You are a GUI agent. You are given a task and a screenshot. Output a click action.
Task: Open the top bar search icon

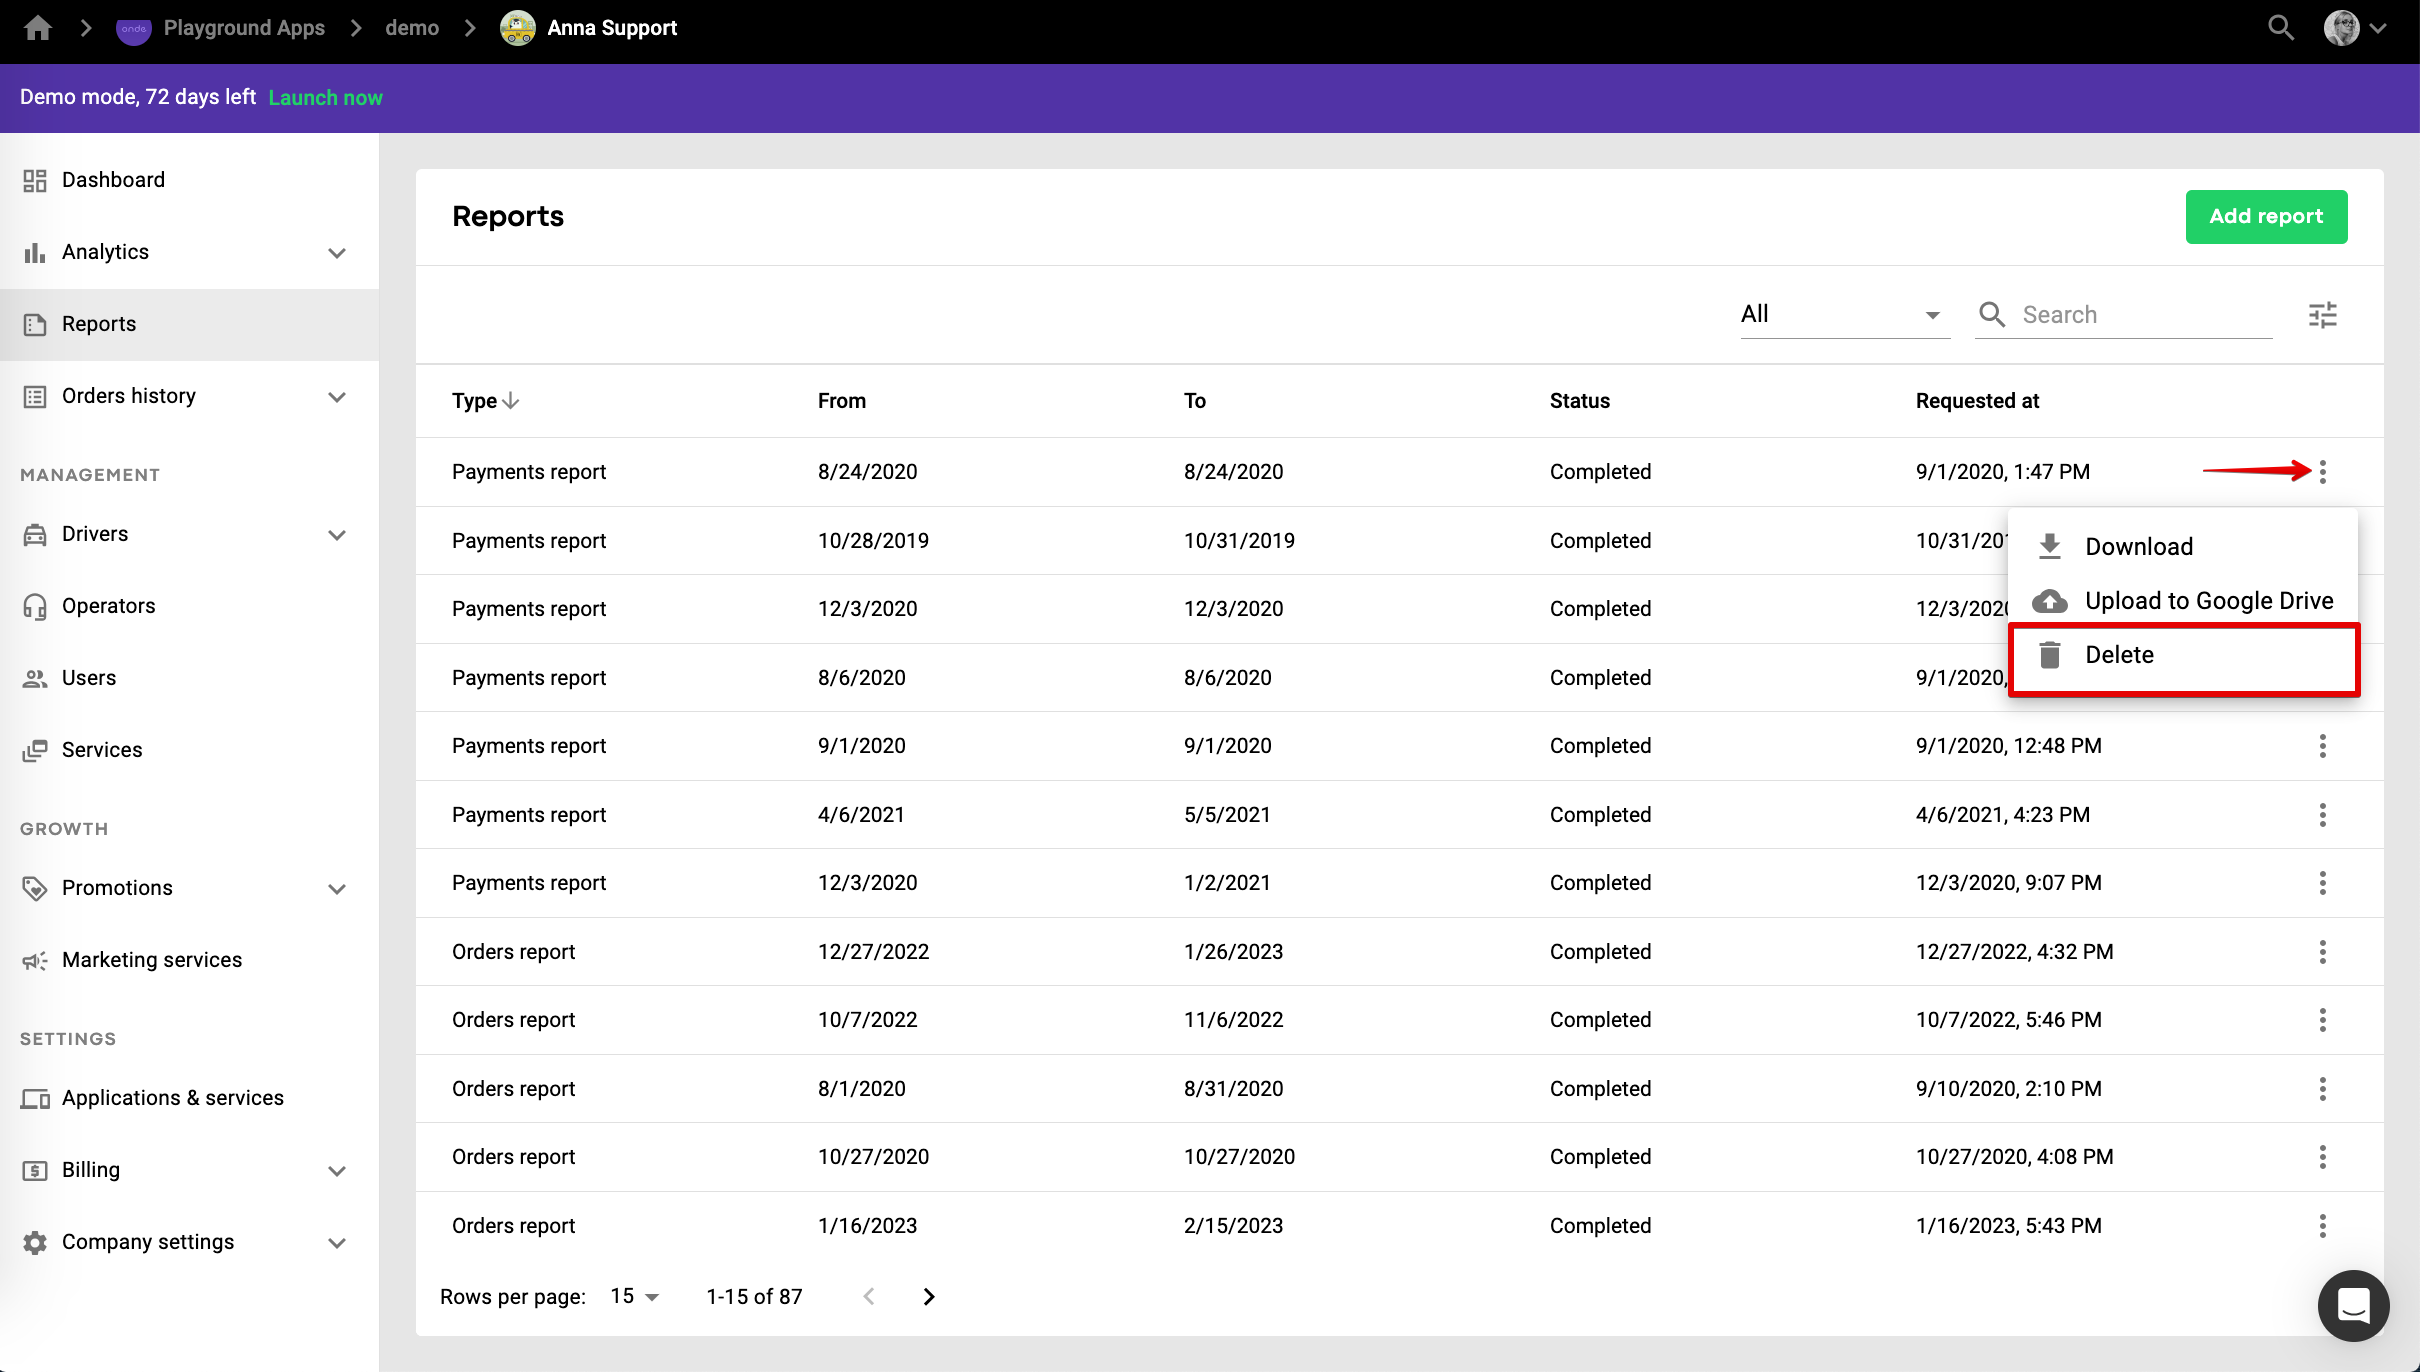2280,28
